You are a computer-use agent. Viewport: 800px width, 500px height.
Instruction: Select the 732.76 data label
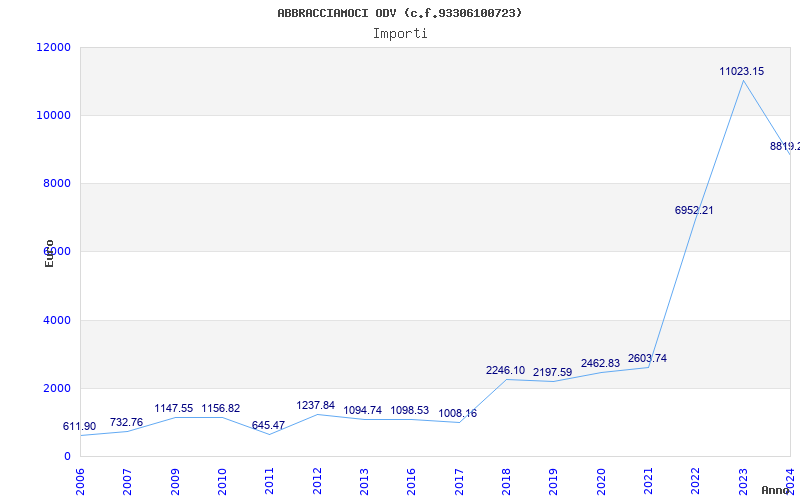[x=126, y=422]
